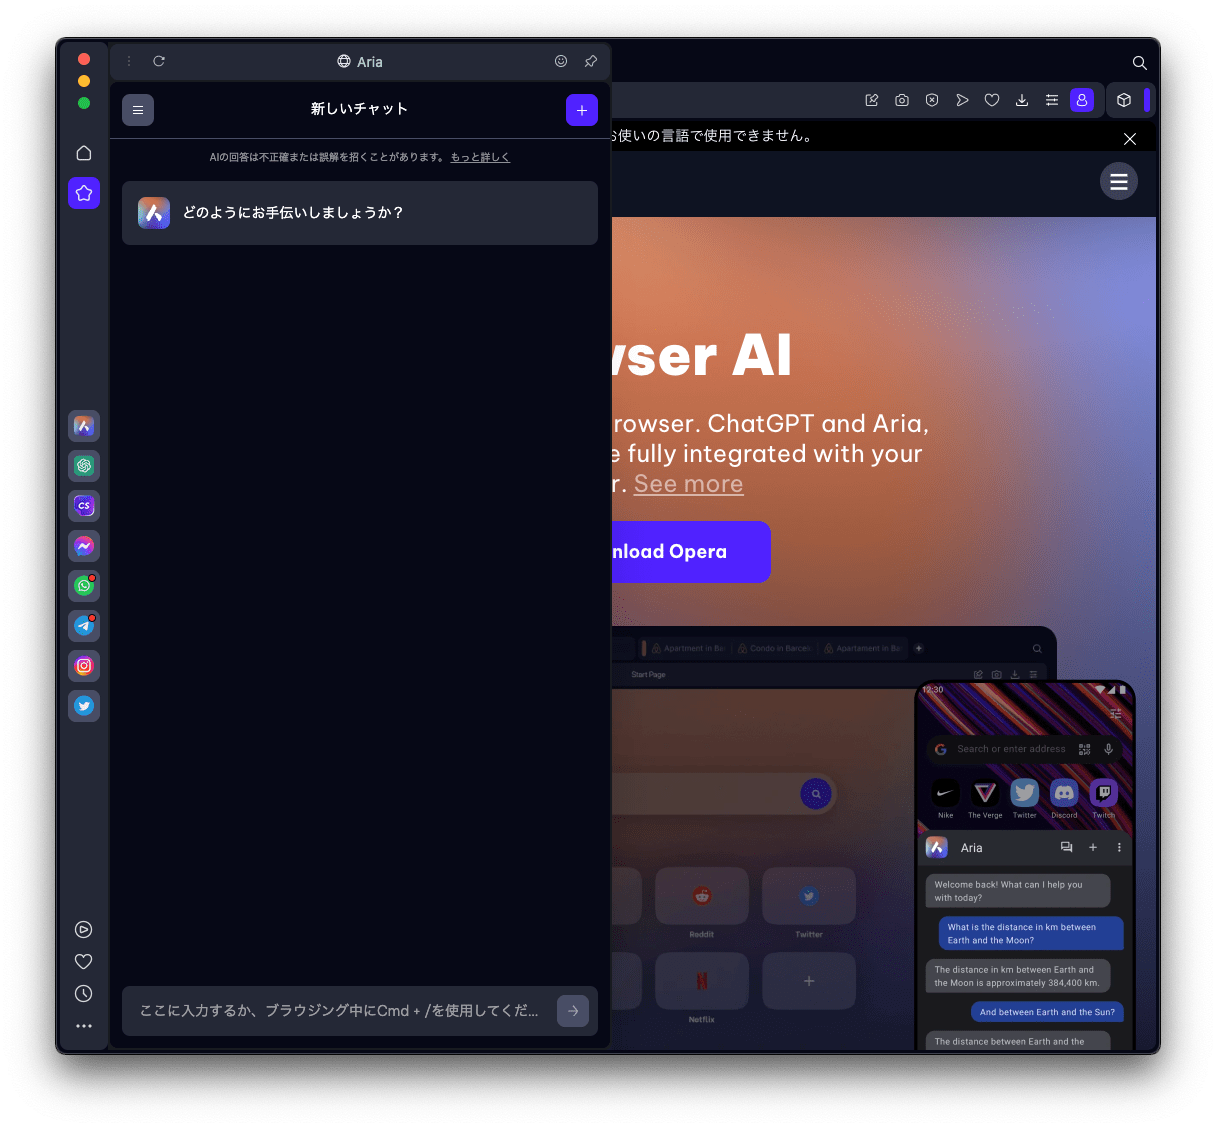Open Aria from the sidebar messenger icons
The height and width of the screenshot is (1128, 1216).
[84, 426]
